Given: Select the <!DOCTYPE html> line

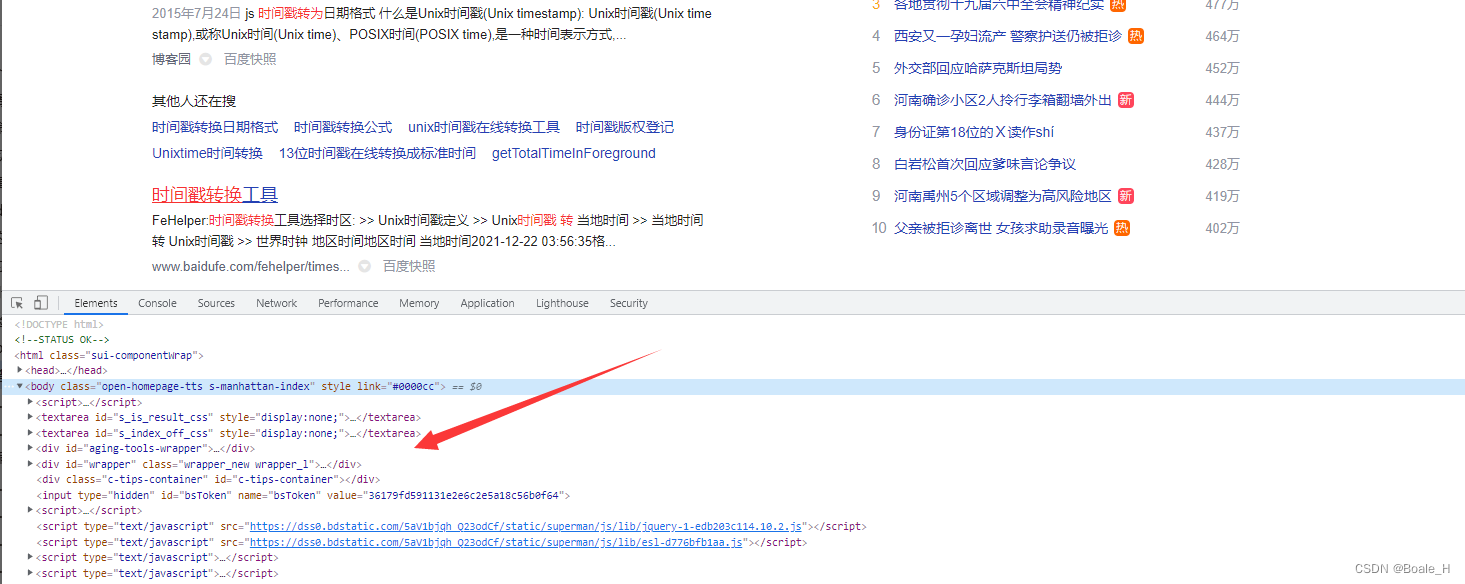Looking at the screenshot, I should [x=59, y=324].
